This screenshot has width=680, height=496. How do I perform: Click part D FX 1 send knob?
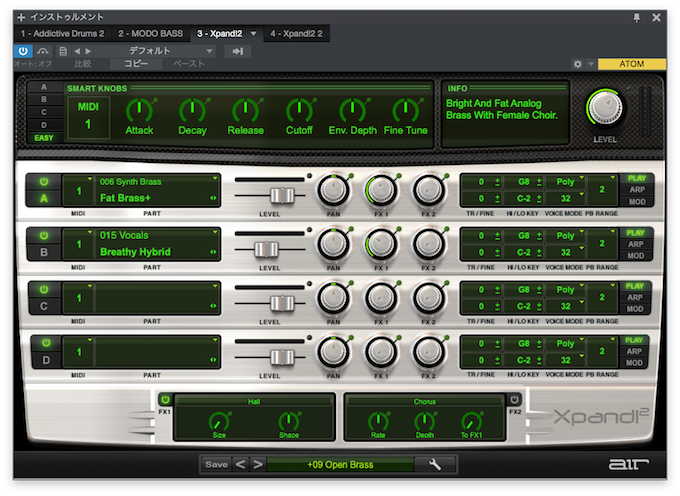381,352
